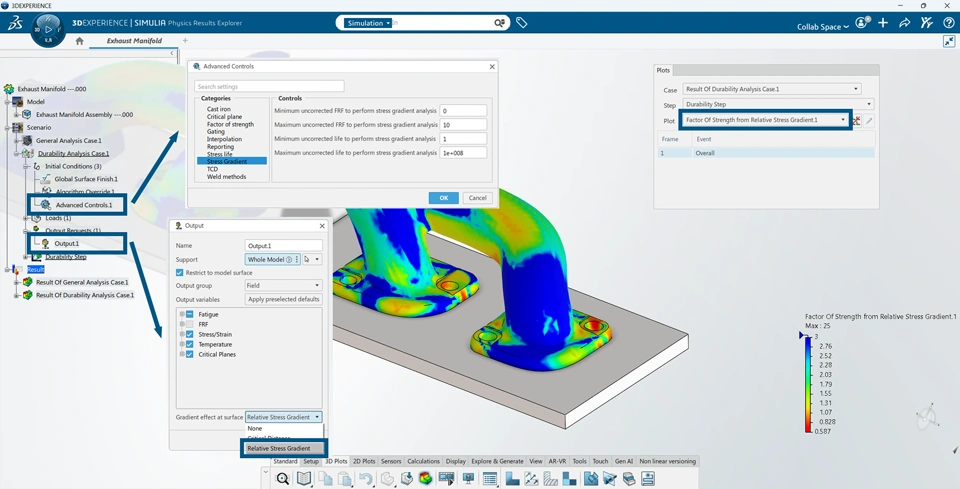Screen dimensions: 960x489
Task: Click the presentation screen icon in bottom toolbar
Action: pyautogui.click(x=468, y=479)
